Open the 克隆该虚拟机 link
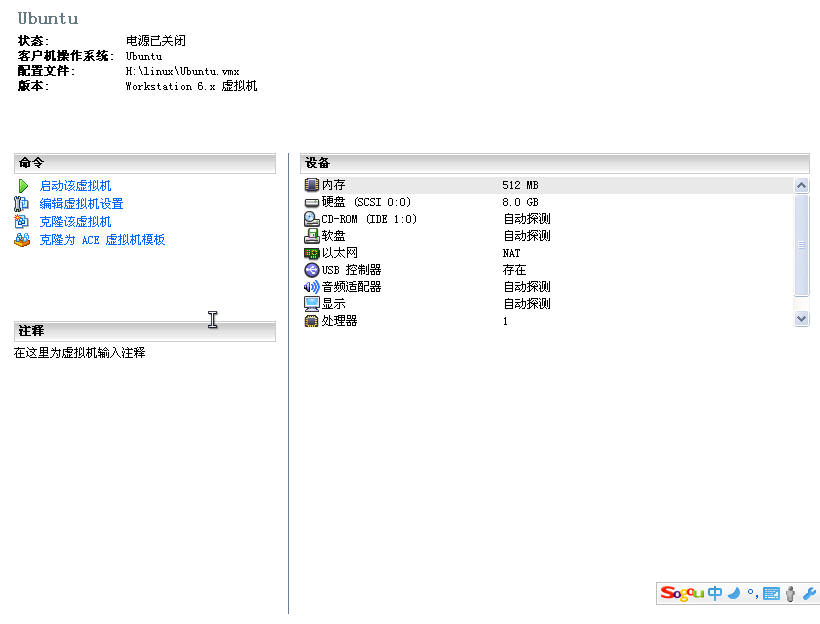This screenshot has width=820, height=624. pos(75,221)
